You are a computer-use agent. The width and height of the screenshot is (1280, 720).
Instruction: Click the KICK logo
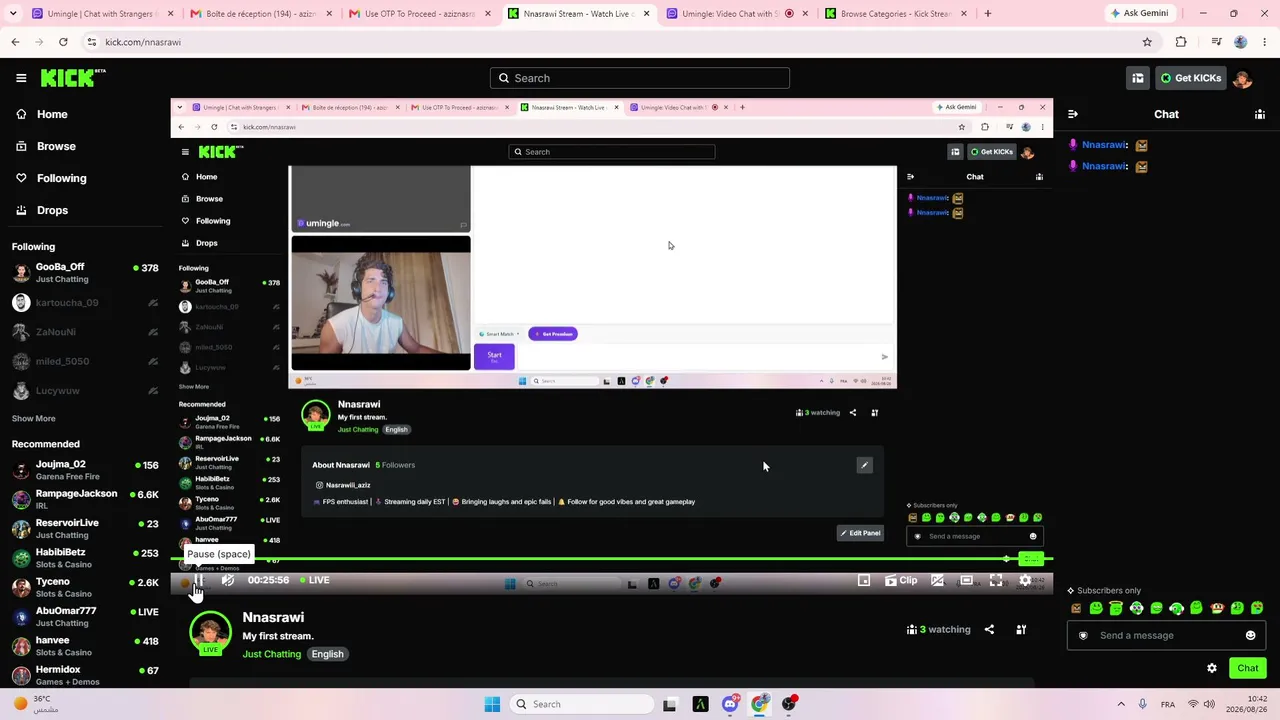(73, 78)
